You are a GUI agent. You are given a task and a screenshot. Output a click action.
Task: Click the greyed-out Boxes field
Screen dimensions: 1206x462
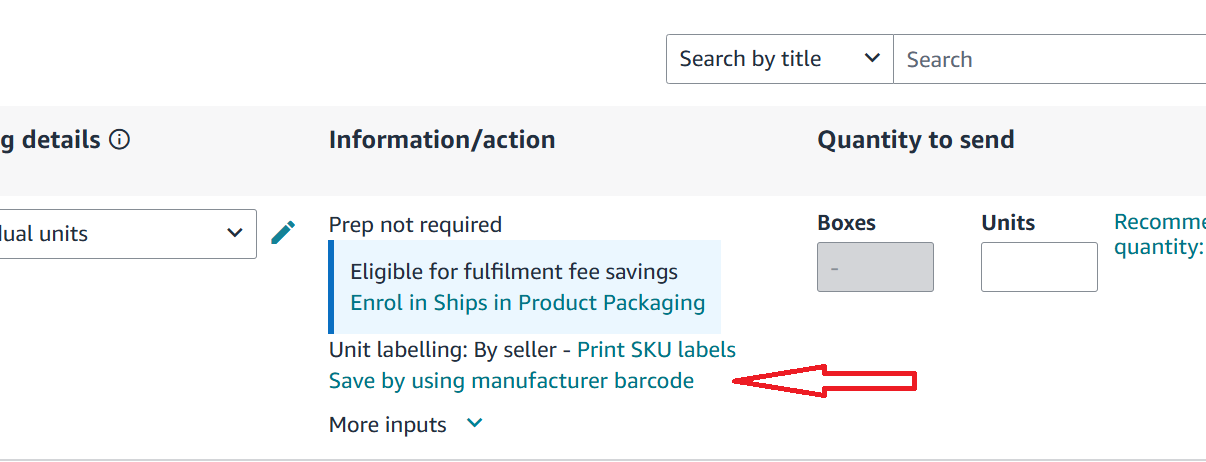coord(875,267)
